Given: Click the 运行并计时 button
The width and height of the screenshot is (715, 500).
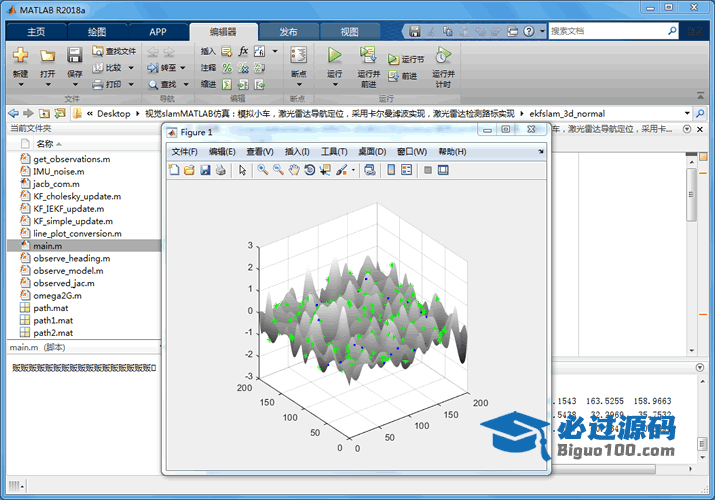Looking at the screenshot, I should pos(443,67).
